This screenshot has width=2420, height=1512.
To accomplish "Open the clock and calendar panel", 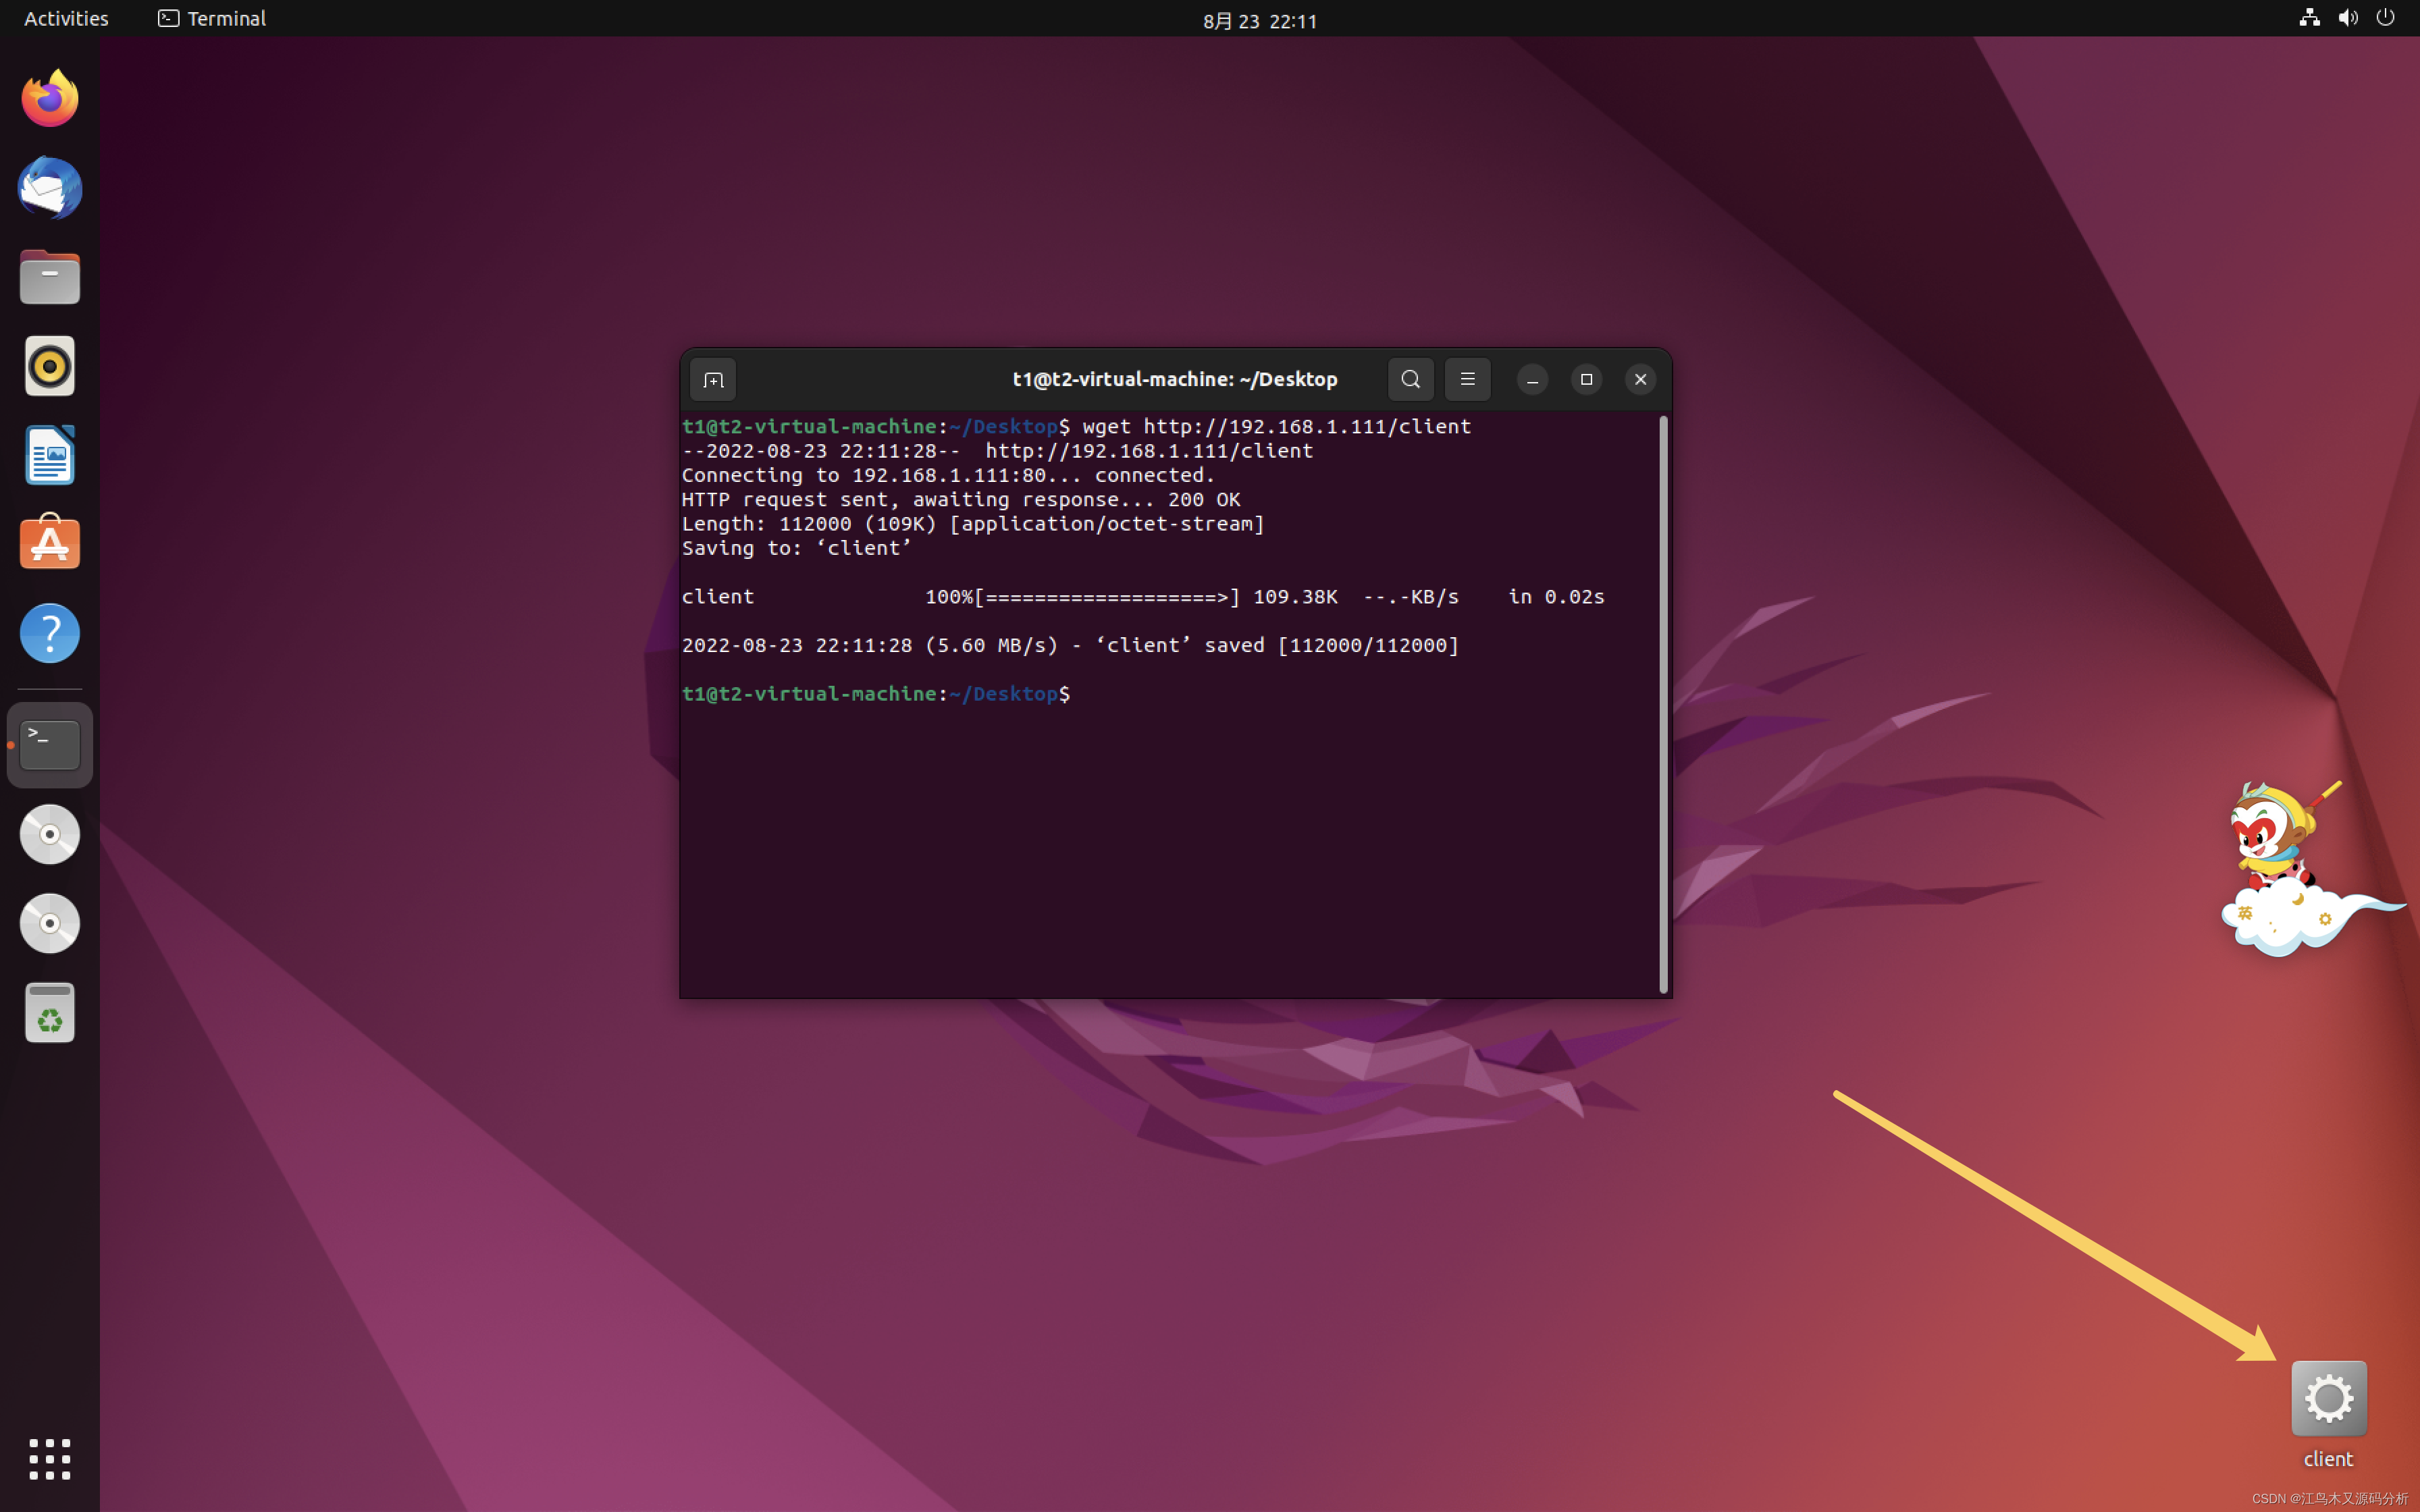I will click(1260, 20).
